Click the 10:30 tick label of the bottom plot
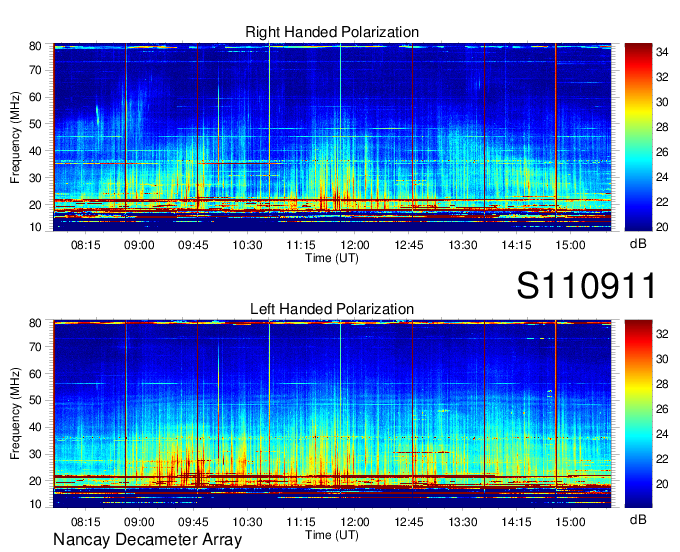This screenshot has height=552, width=680. pyautogui.click(x=247, y=522)
